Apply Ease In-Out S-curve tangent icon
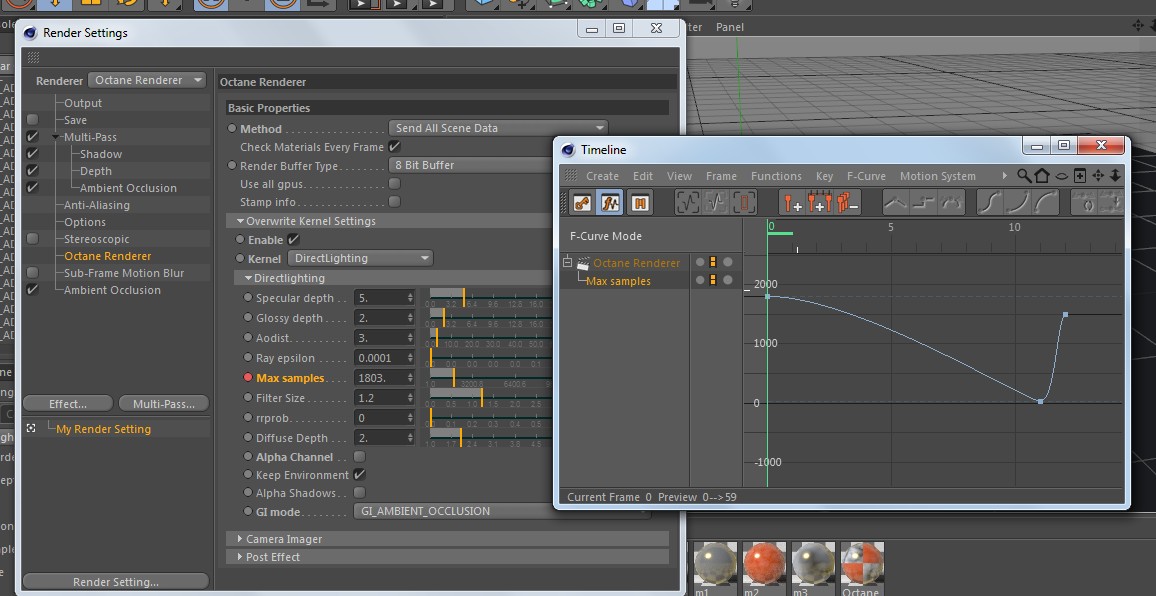 [990, 202]
